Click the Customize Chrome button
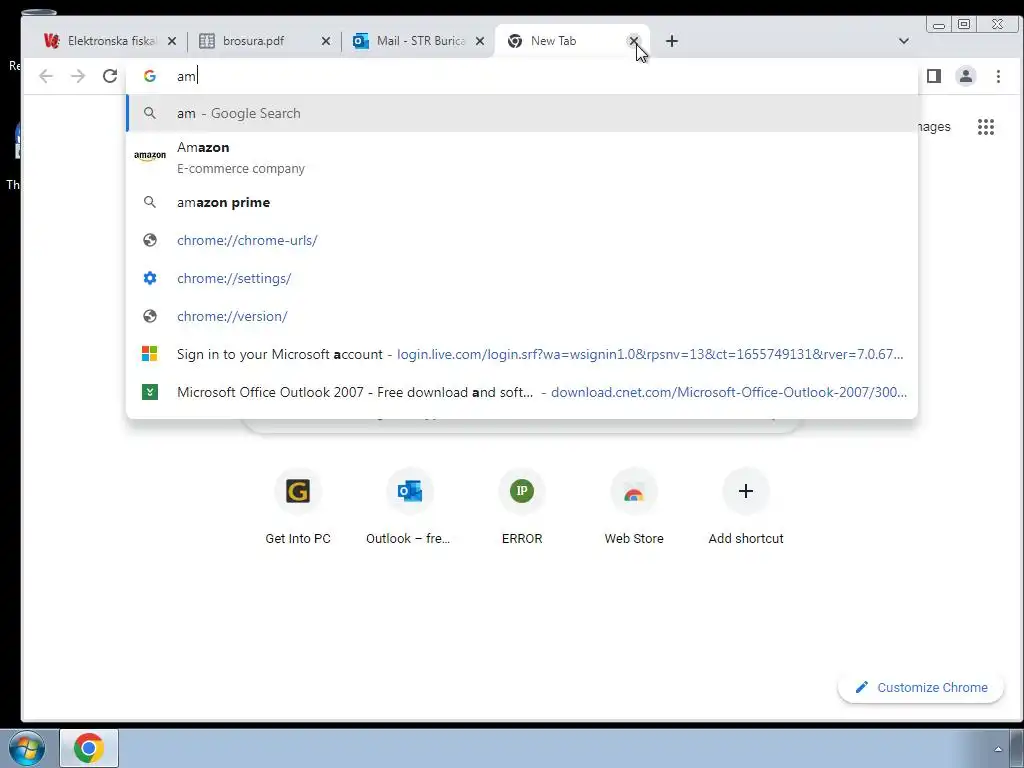 (921, 687)
